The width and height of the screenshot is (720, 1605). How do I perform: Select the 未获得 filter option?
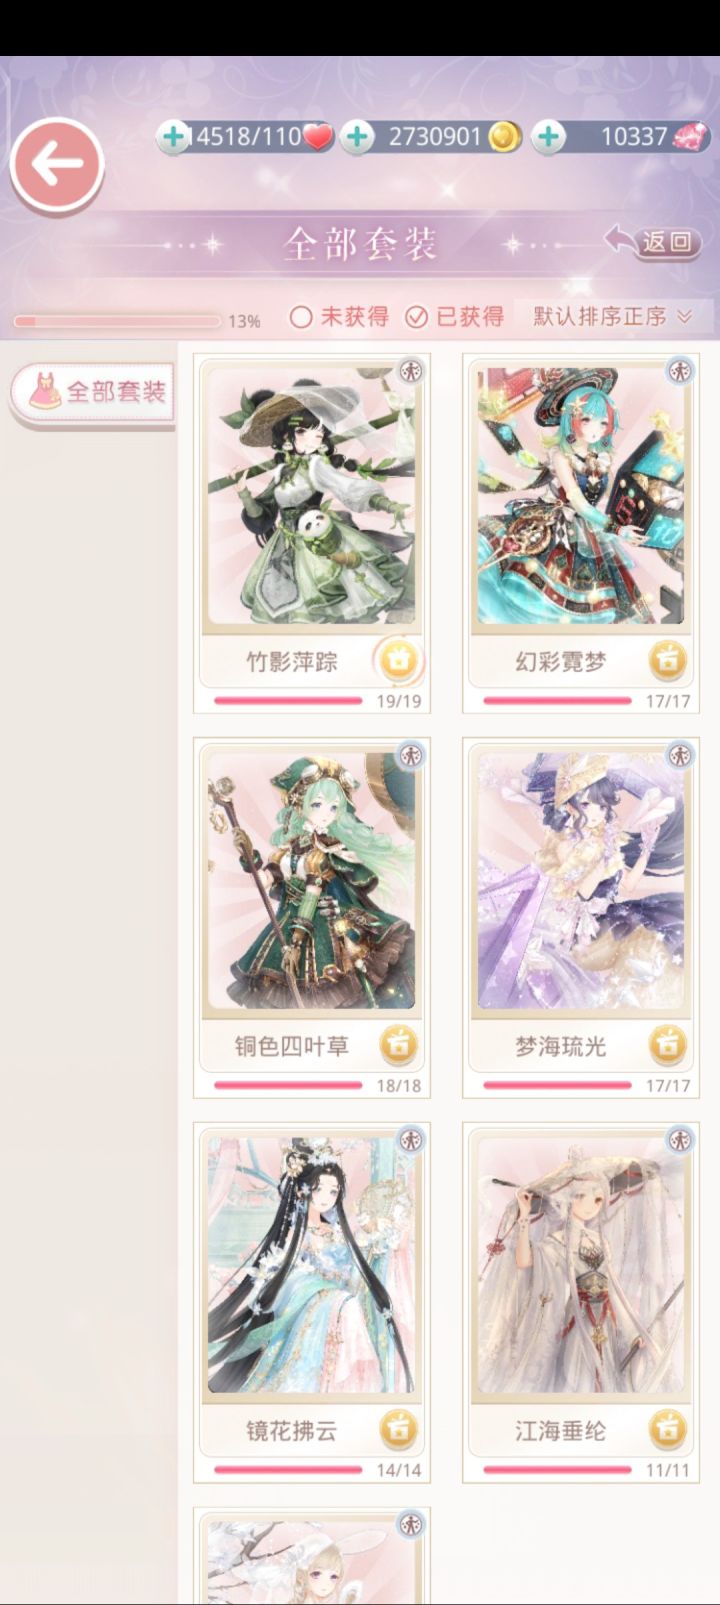(x=340, y=317)
